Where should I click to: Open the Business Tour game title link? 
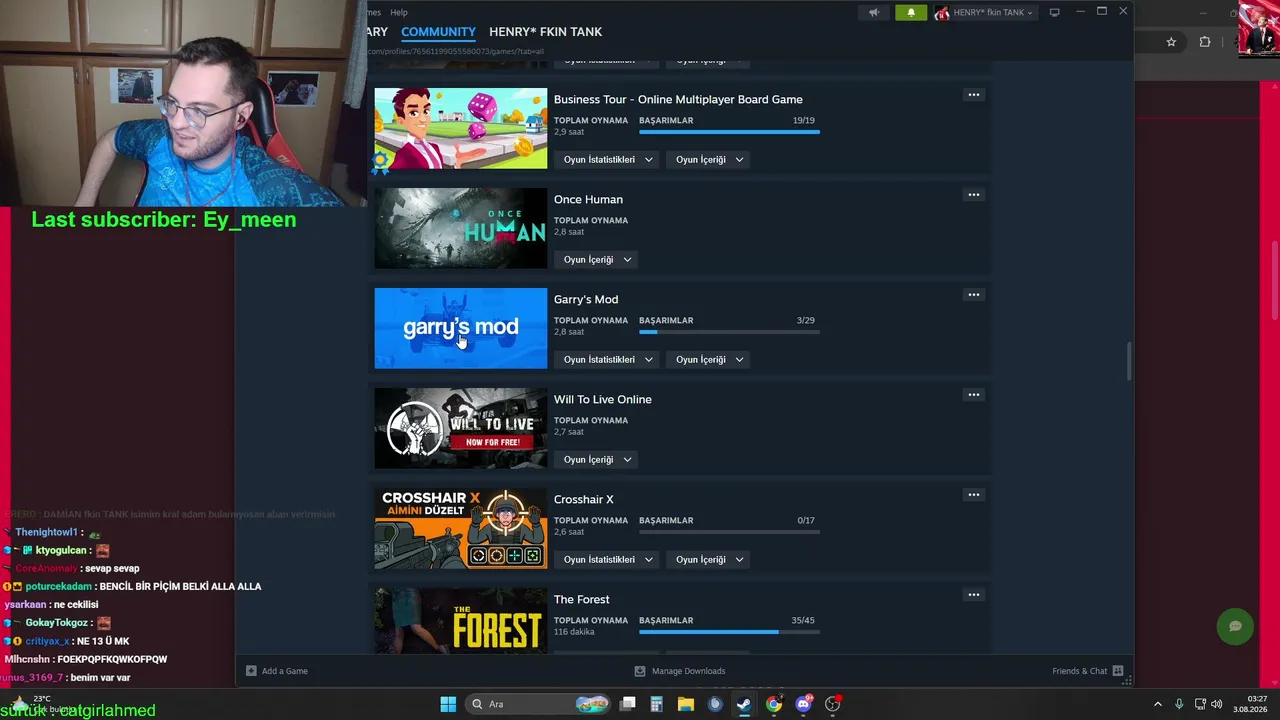678,100
